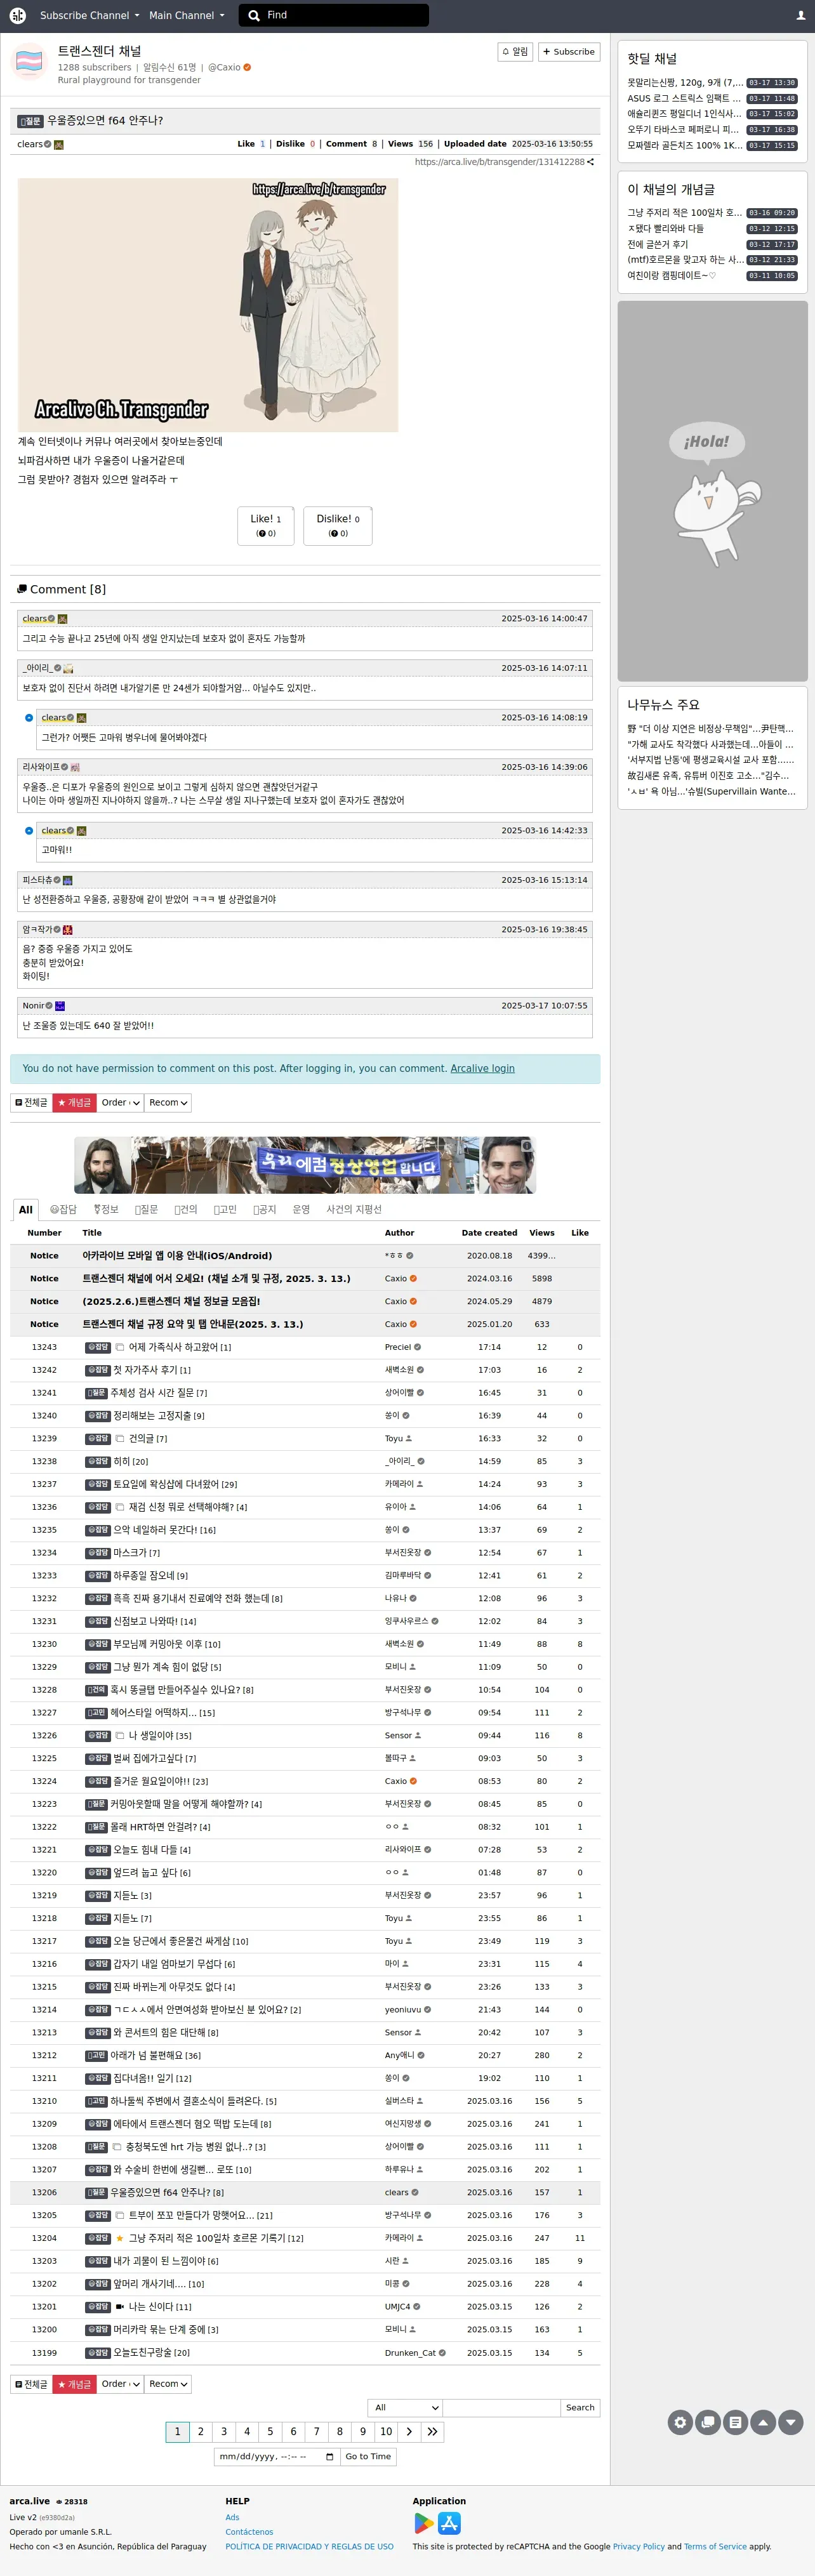815x2576 pixels.
Task: Click the Find search input field
Action: tap(345, 15)
